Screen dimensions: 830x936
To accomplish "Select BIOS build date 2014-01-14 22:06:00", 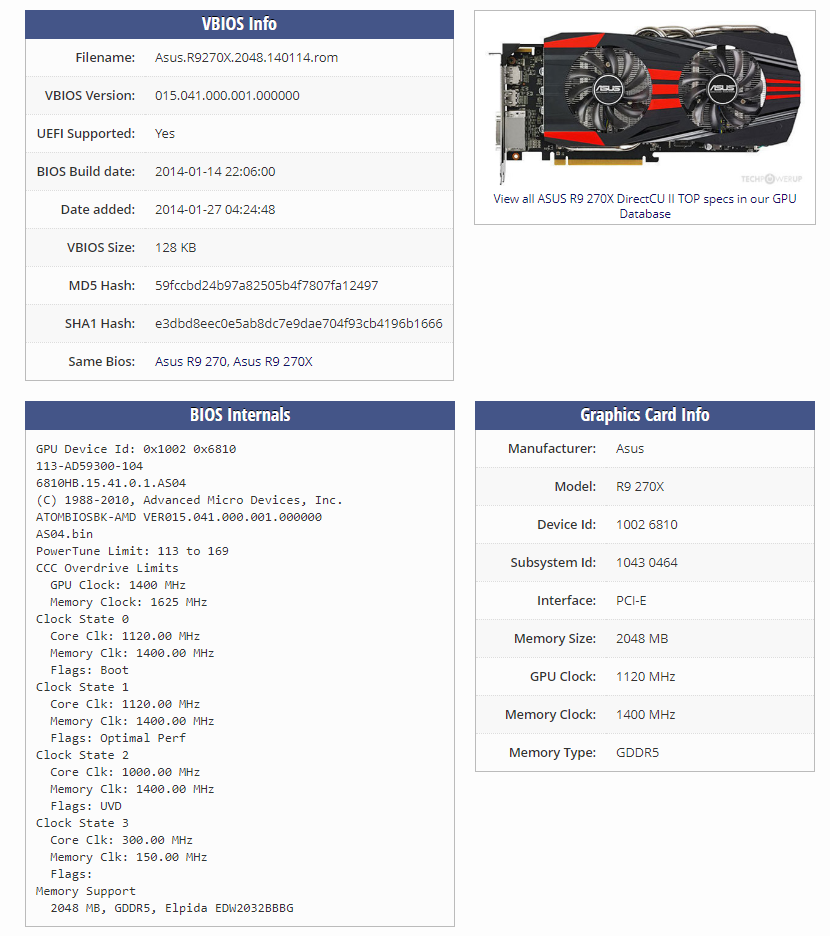I will coord(215,172).
